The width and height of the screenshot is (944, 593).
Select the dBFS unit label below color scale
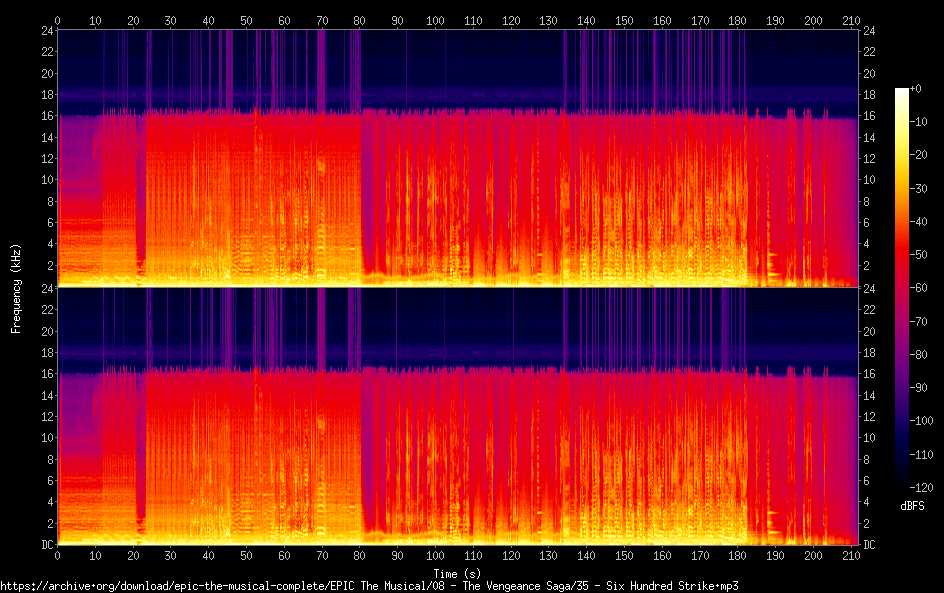coord(912,507)
